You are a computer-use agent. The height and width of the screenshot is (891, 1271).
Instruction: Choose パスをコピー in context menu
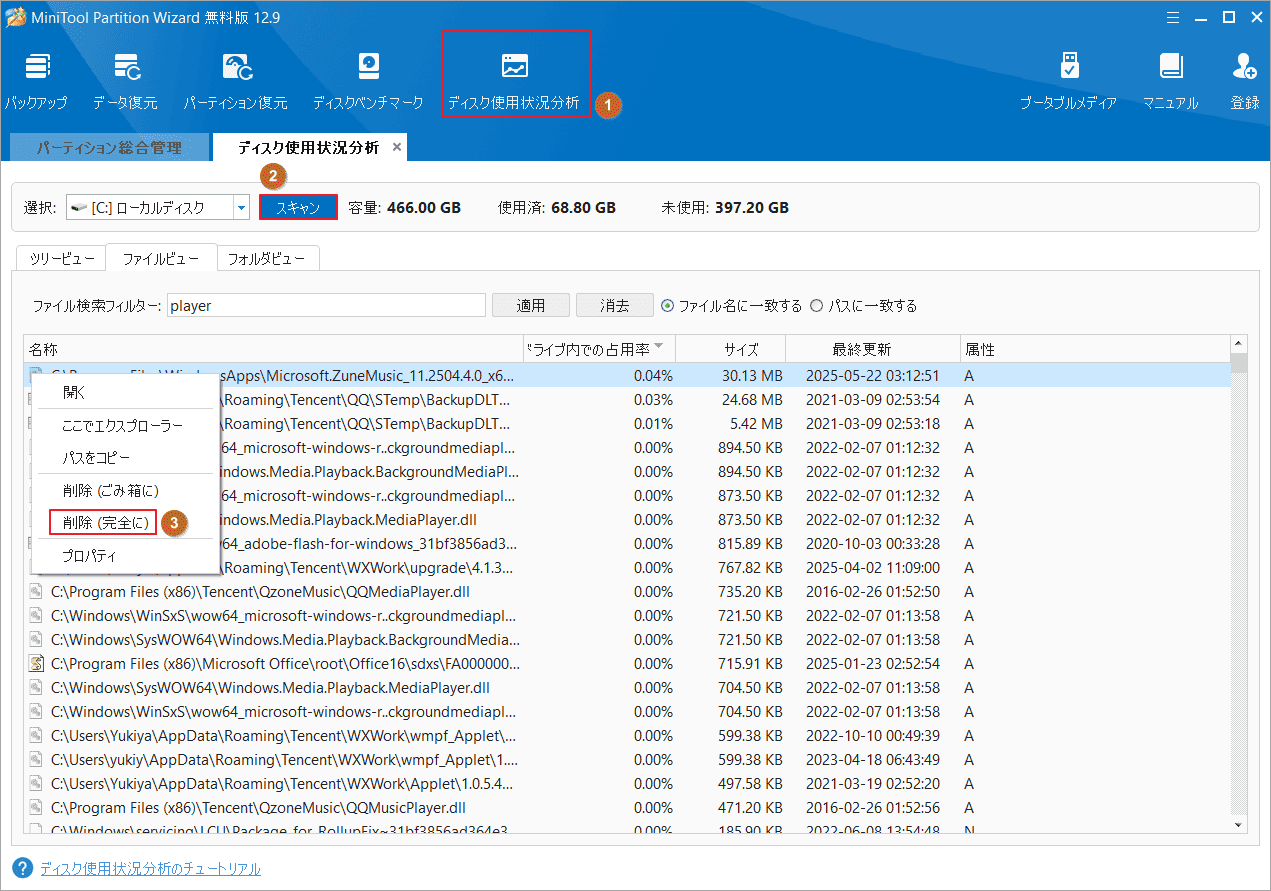(126, 457)
